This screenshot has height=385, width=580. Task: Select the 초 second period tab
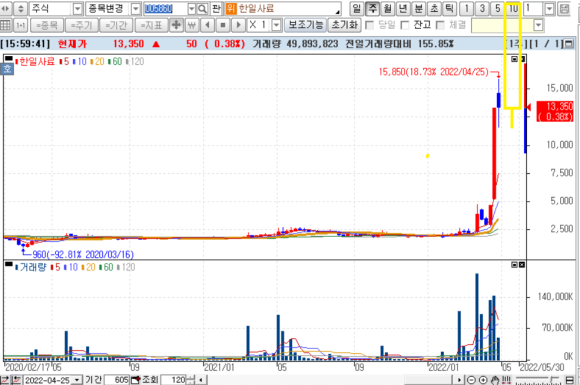click(x=434, y=9)
